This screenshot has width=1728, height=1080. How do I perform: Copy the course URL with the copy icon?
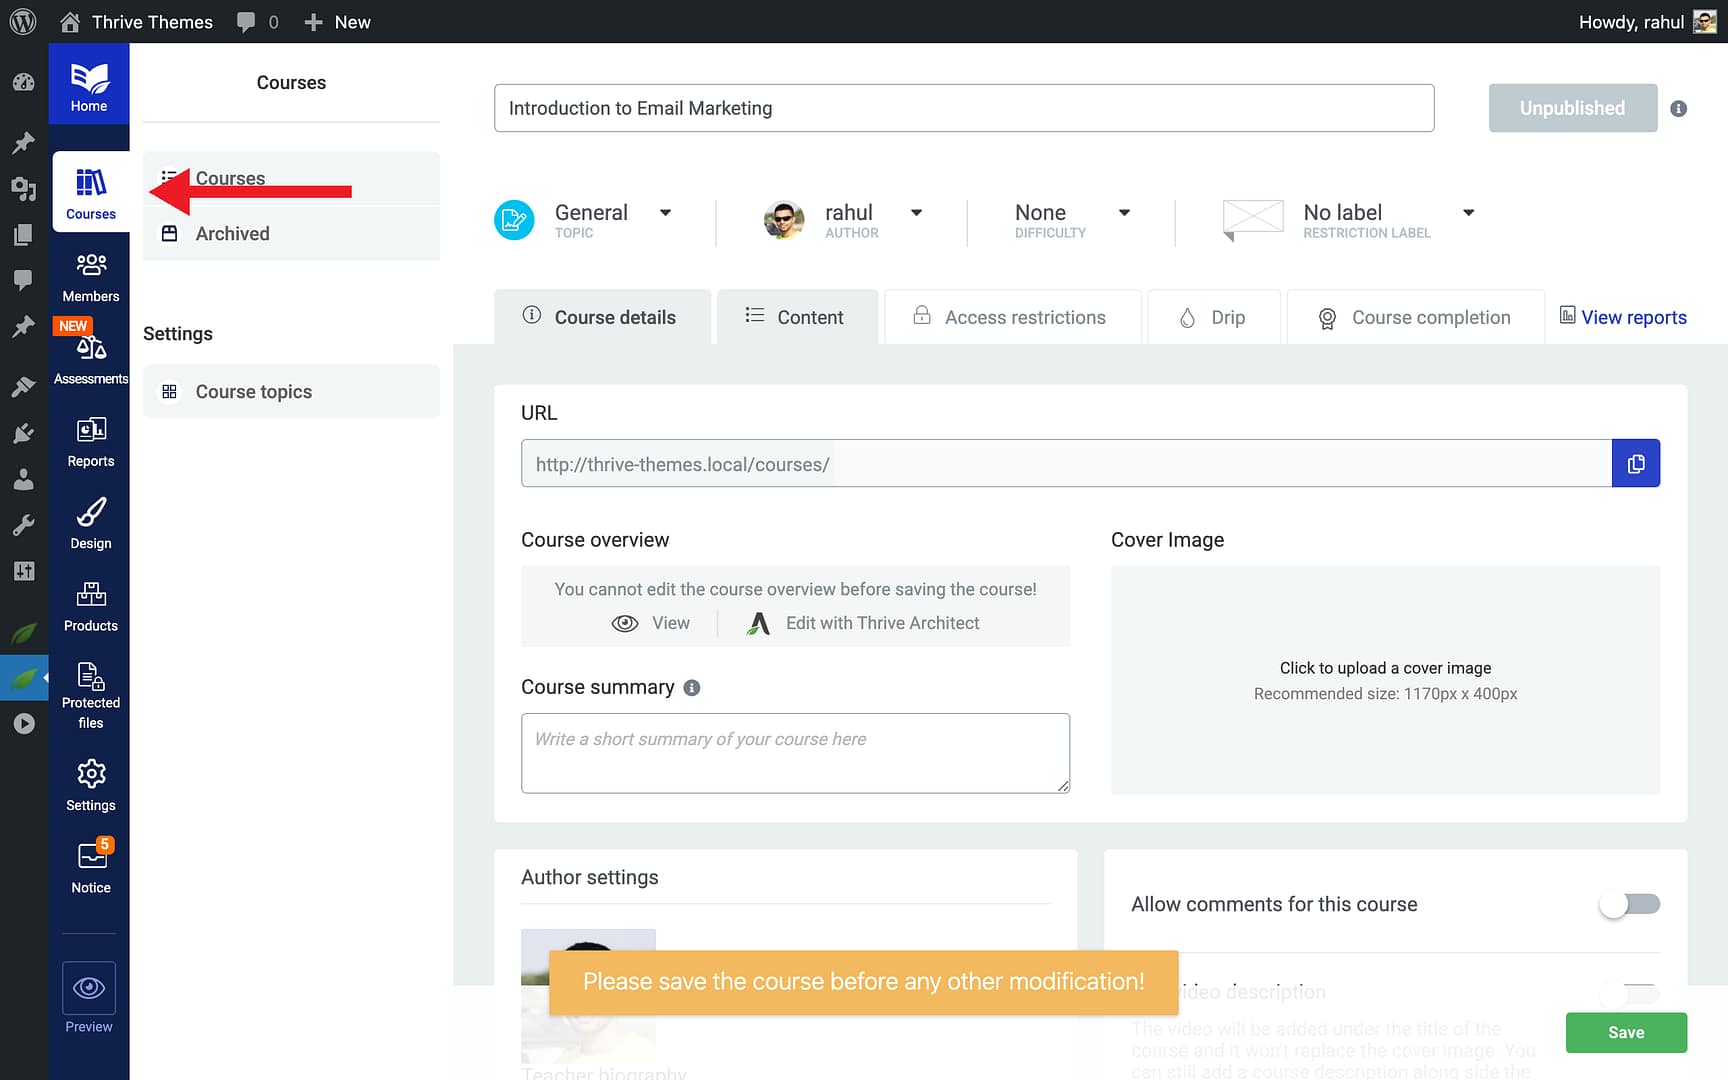click(x=1636, y=463)
